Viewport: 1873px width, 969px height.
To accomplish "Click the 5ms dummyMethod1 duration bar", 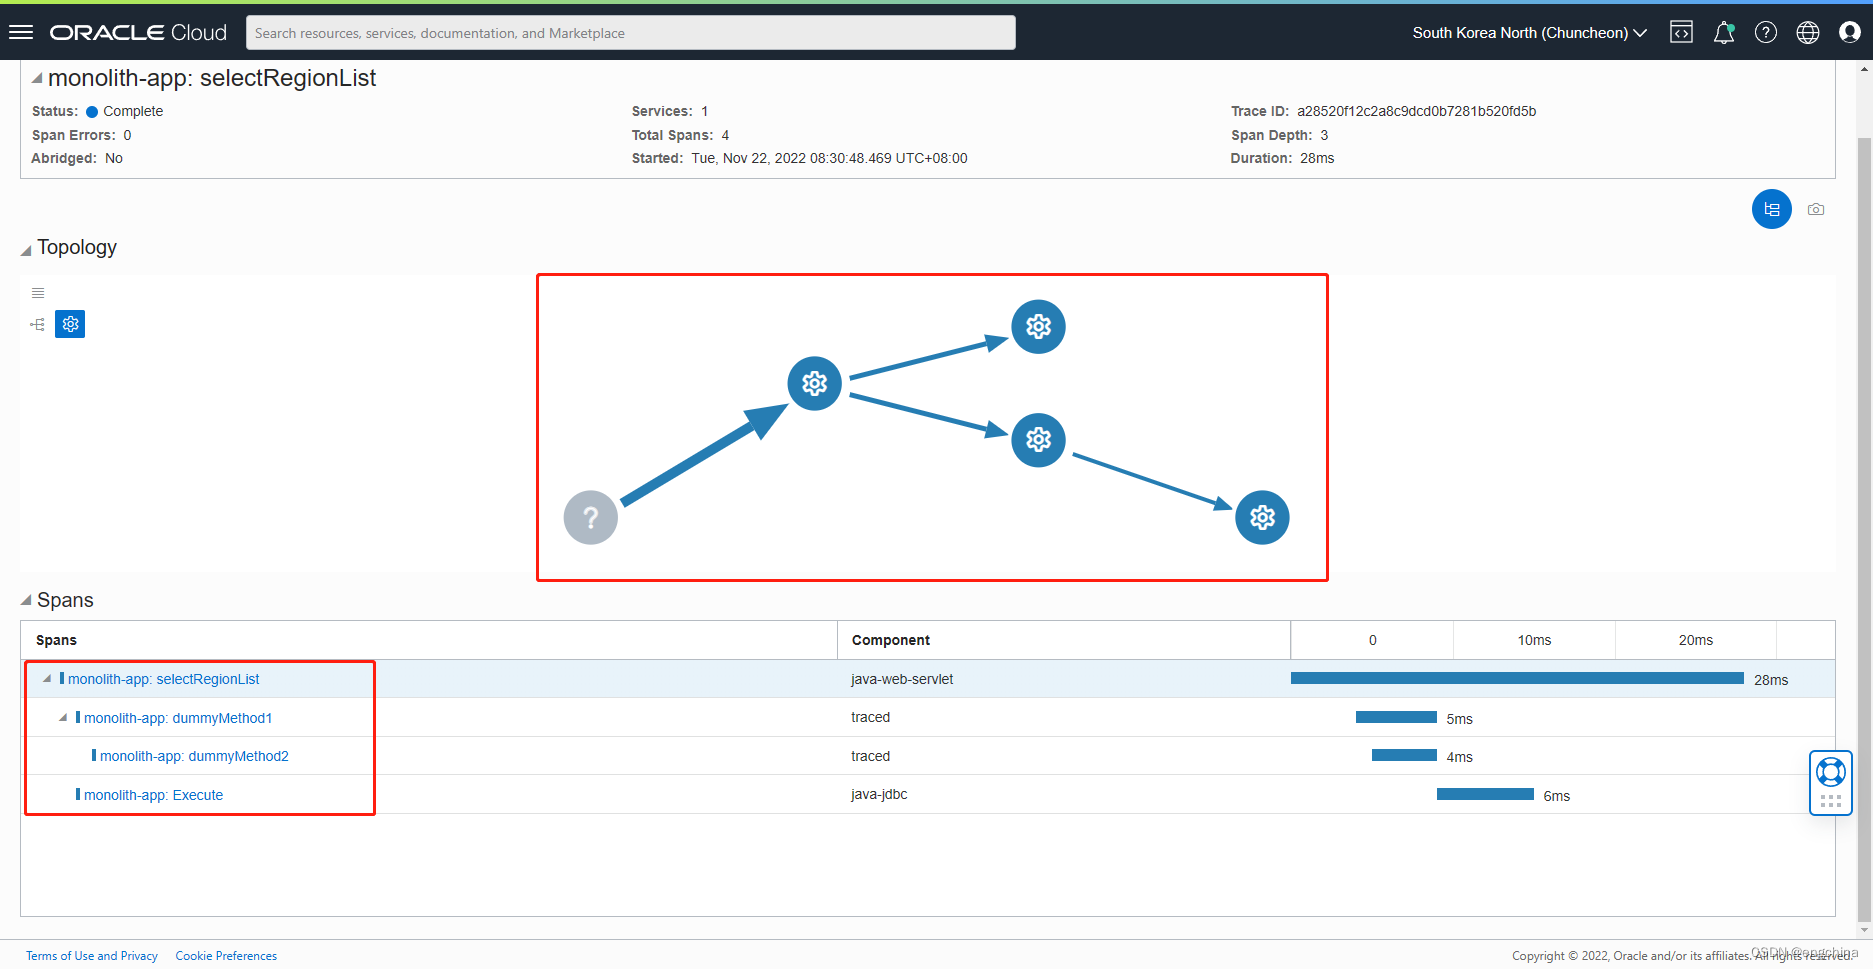I will point(1396,718).
